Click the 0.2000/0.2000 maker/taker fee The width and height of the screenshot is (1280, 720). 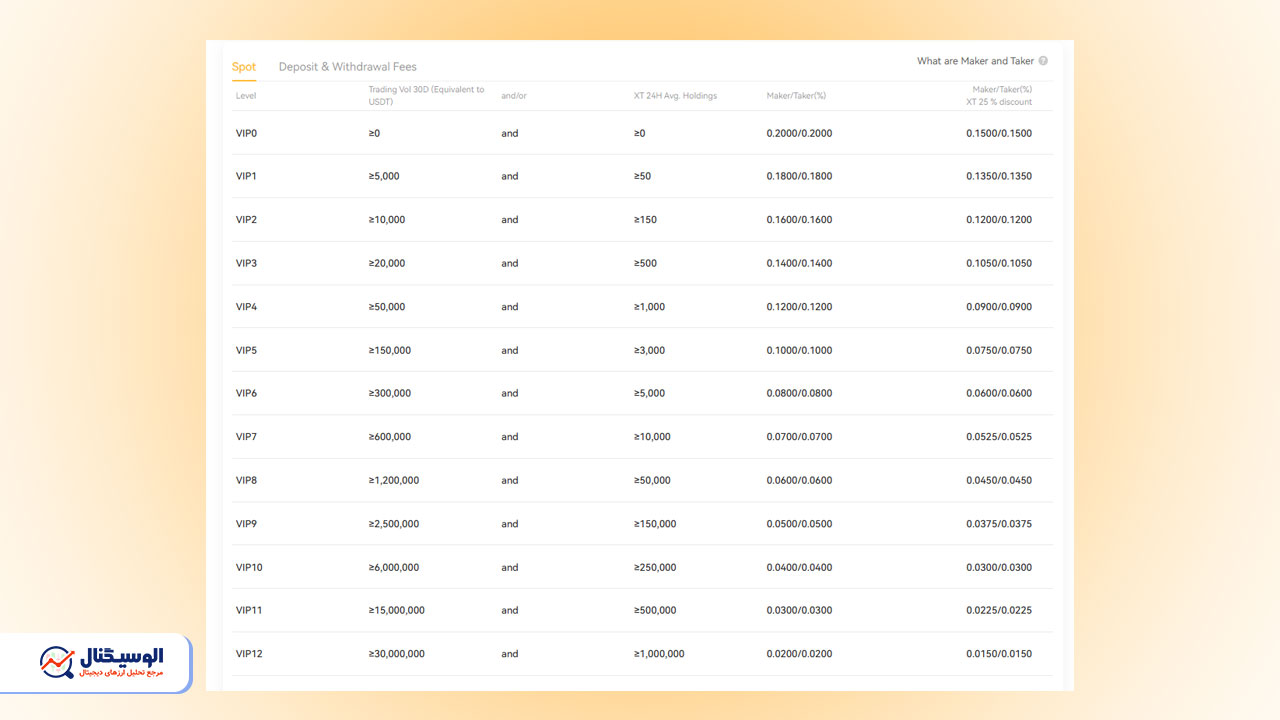(799, 133)
